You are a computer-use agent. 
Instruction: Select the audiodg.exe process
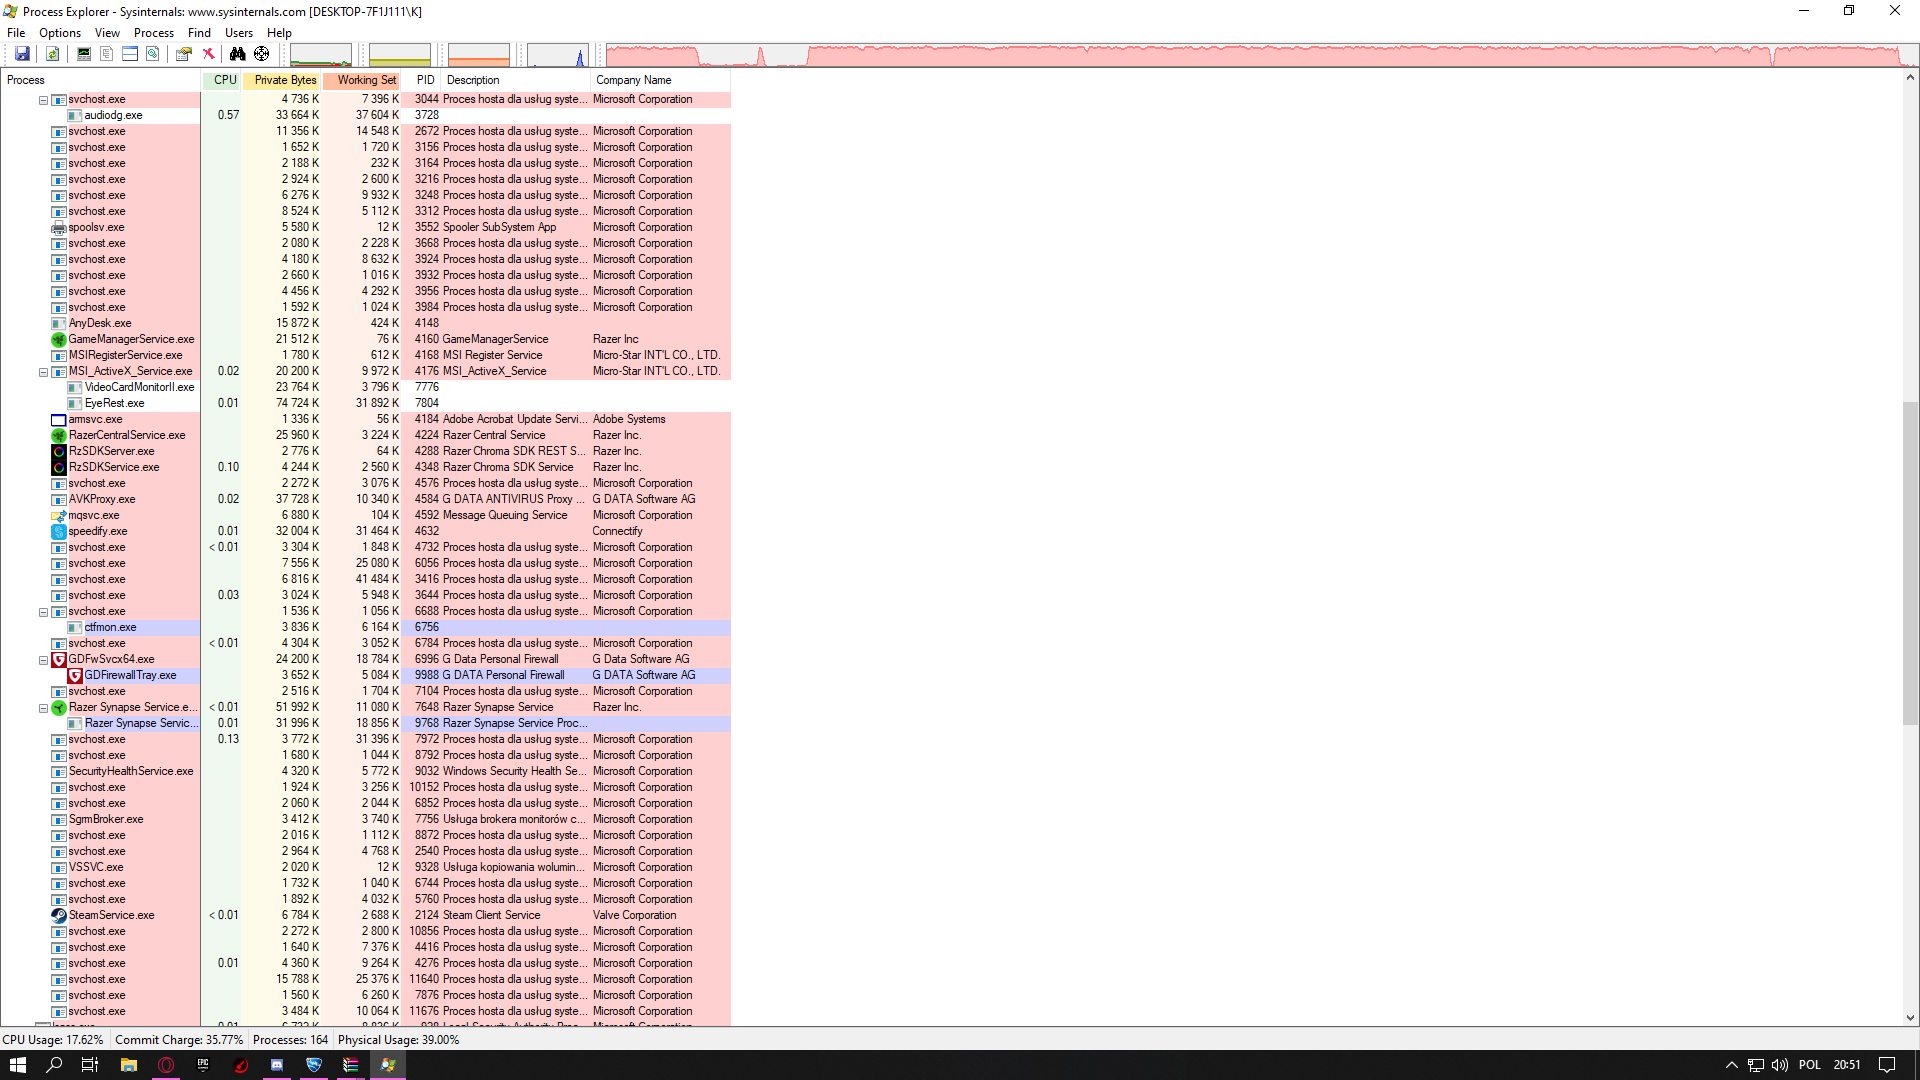pos(113,115)
